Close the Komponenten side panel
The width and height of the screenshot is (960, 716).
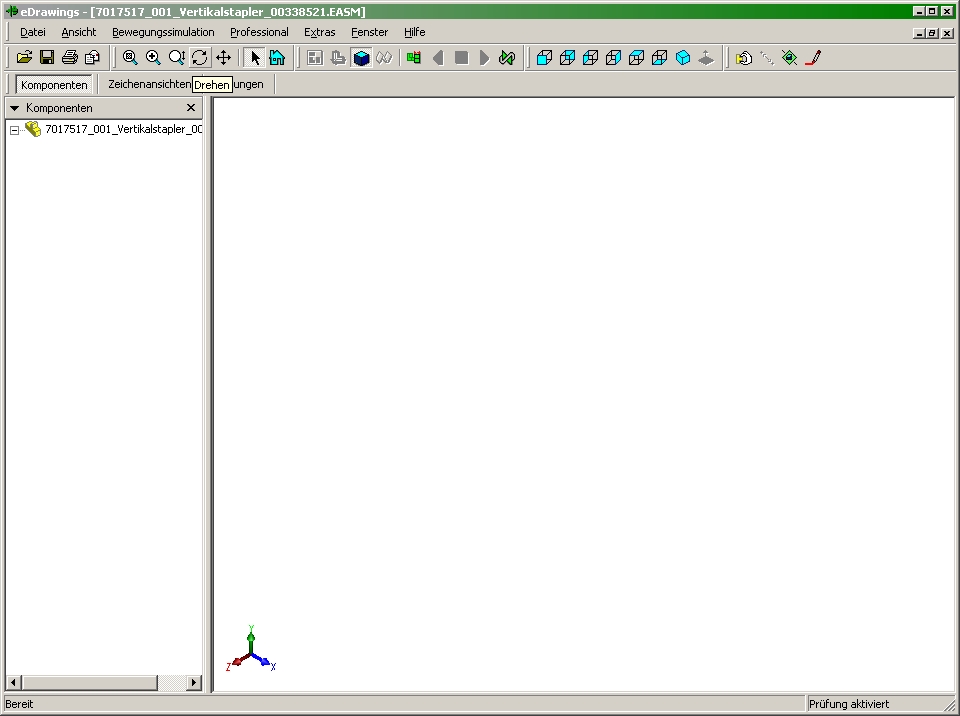pos(191,108)
